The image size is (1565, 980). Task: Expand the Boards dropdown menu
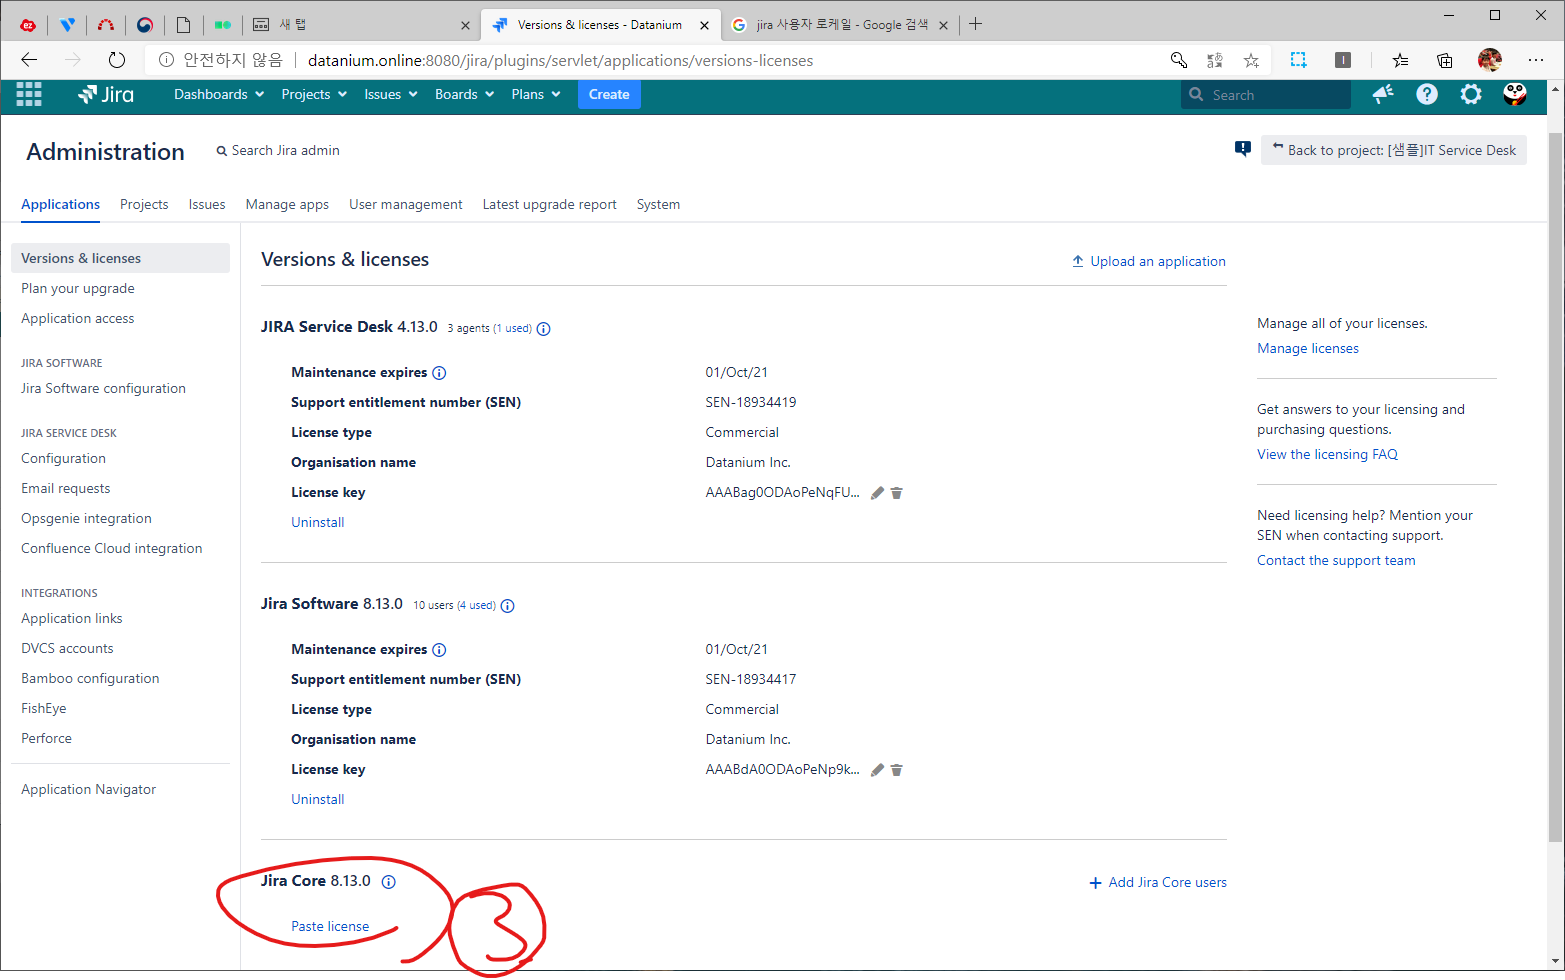tap(465, 94)
